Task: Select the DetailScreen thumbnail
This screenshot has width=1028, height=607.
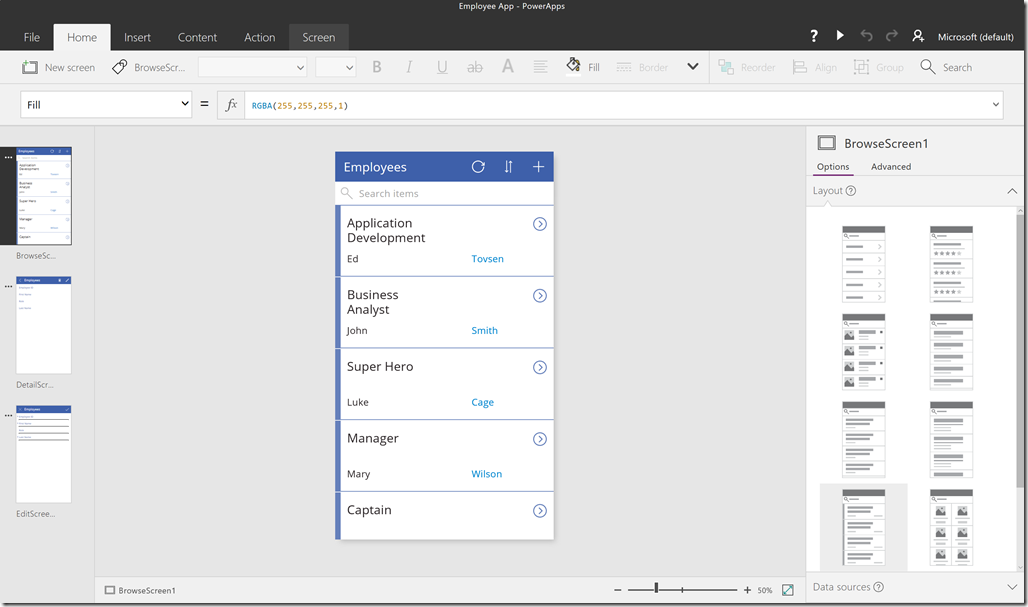Action: click(x=44, y=324)
